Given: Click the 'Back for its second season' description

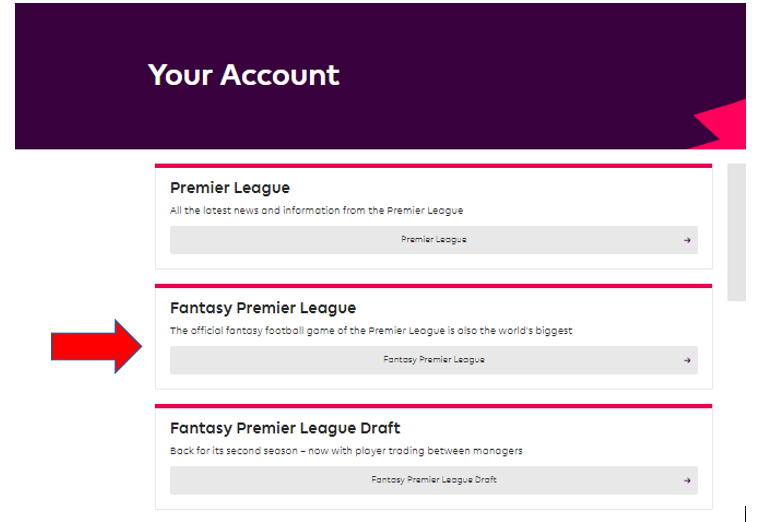Looking at the screenshot, I should [346, 451].
